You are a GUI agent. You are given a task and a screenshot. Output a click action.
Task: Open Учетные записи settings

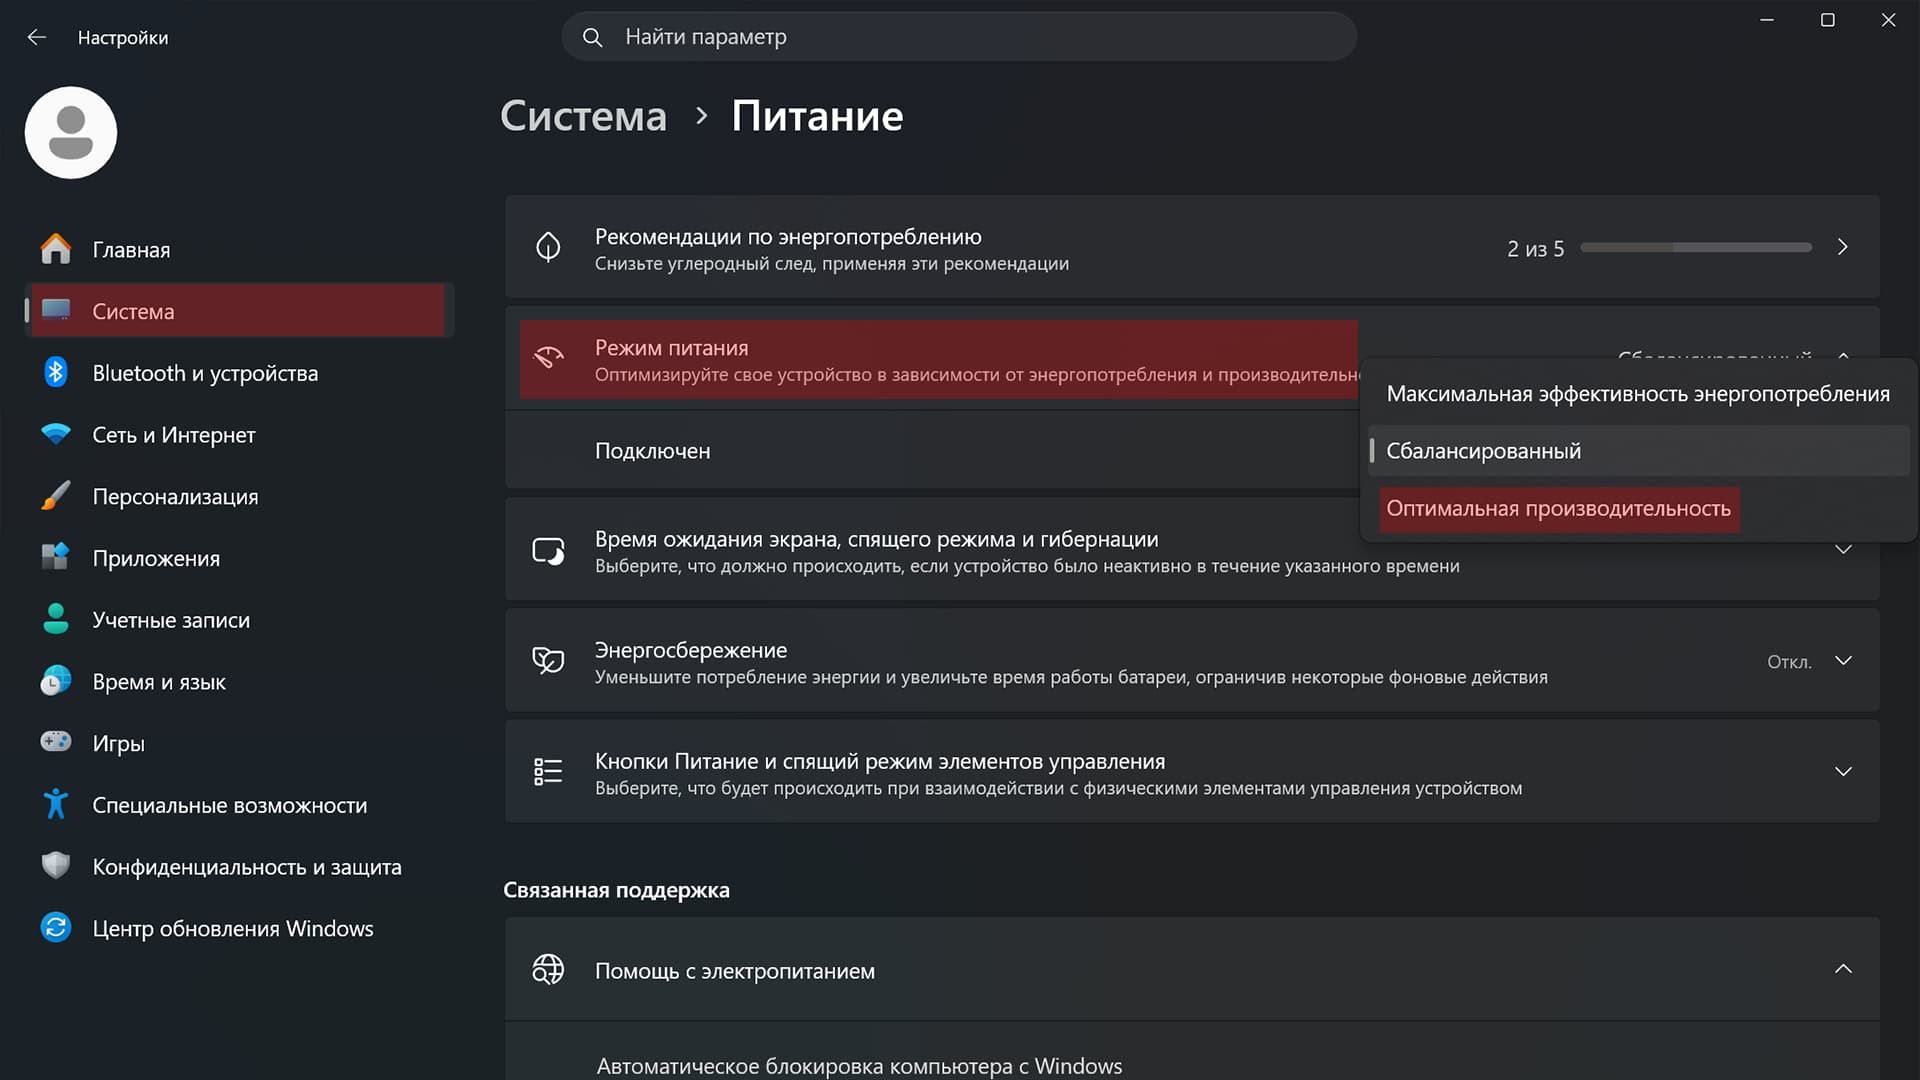coord(240,620)
